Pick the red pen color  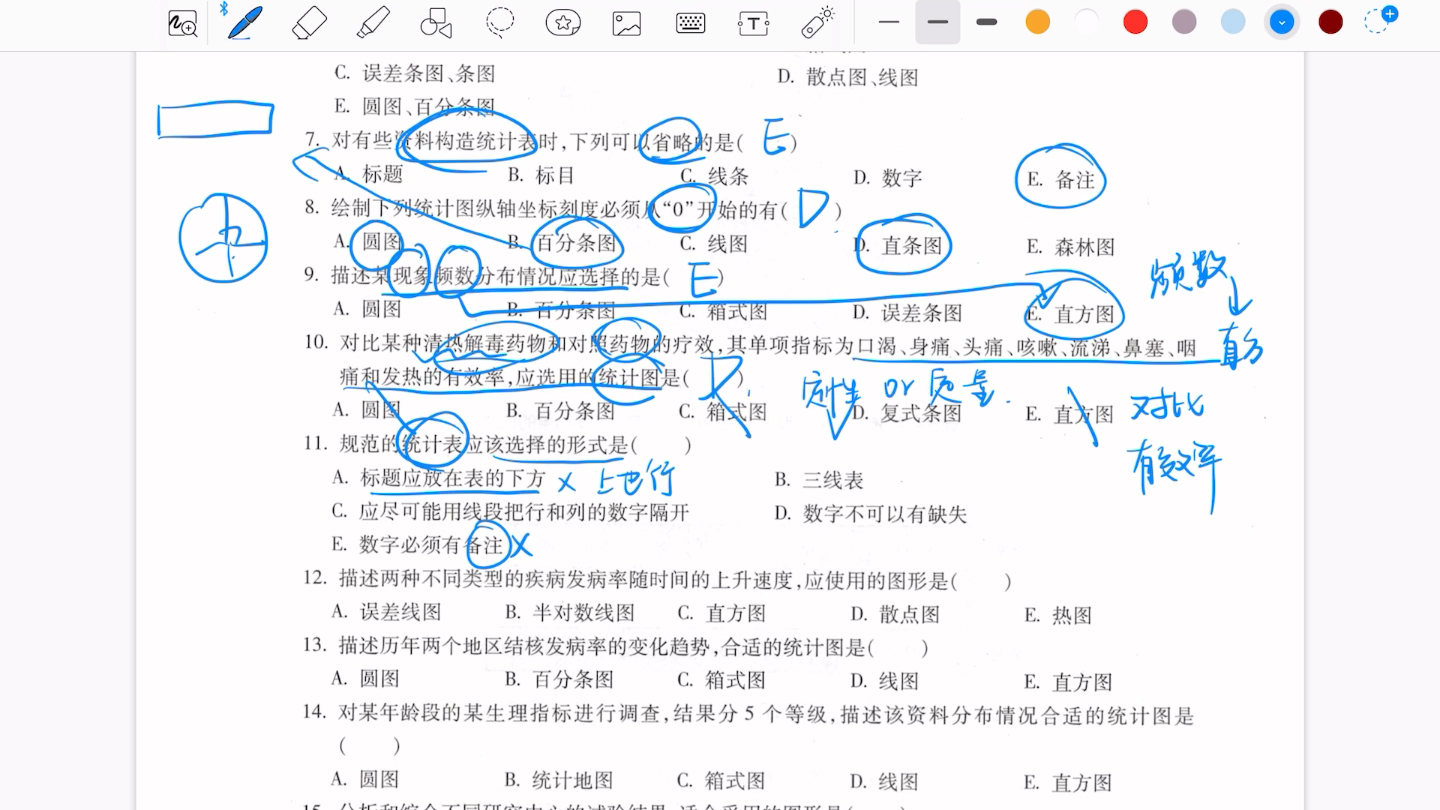(x=1135, y=22)
